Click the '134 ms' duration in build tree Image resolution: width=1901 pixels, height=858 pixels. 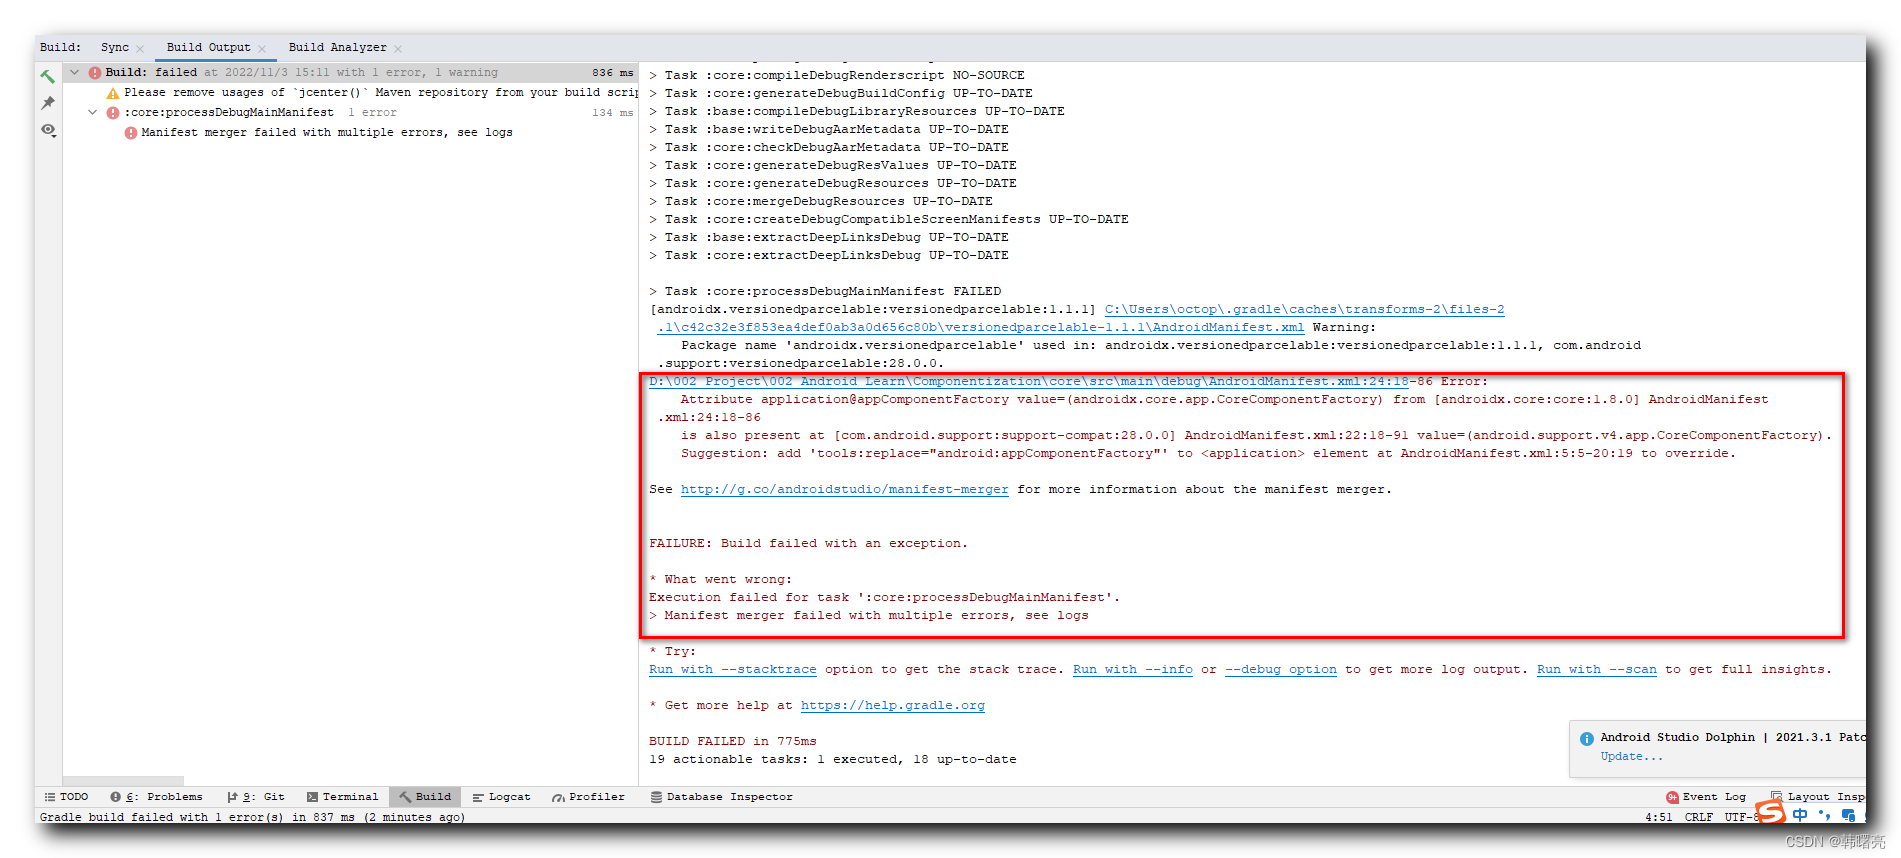[x=612, y=112]
